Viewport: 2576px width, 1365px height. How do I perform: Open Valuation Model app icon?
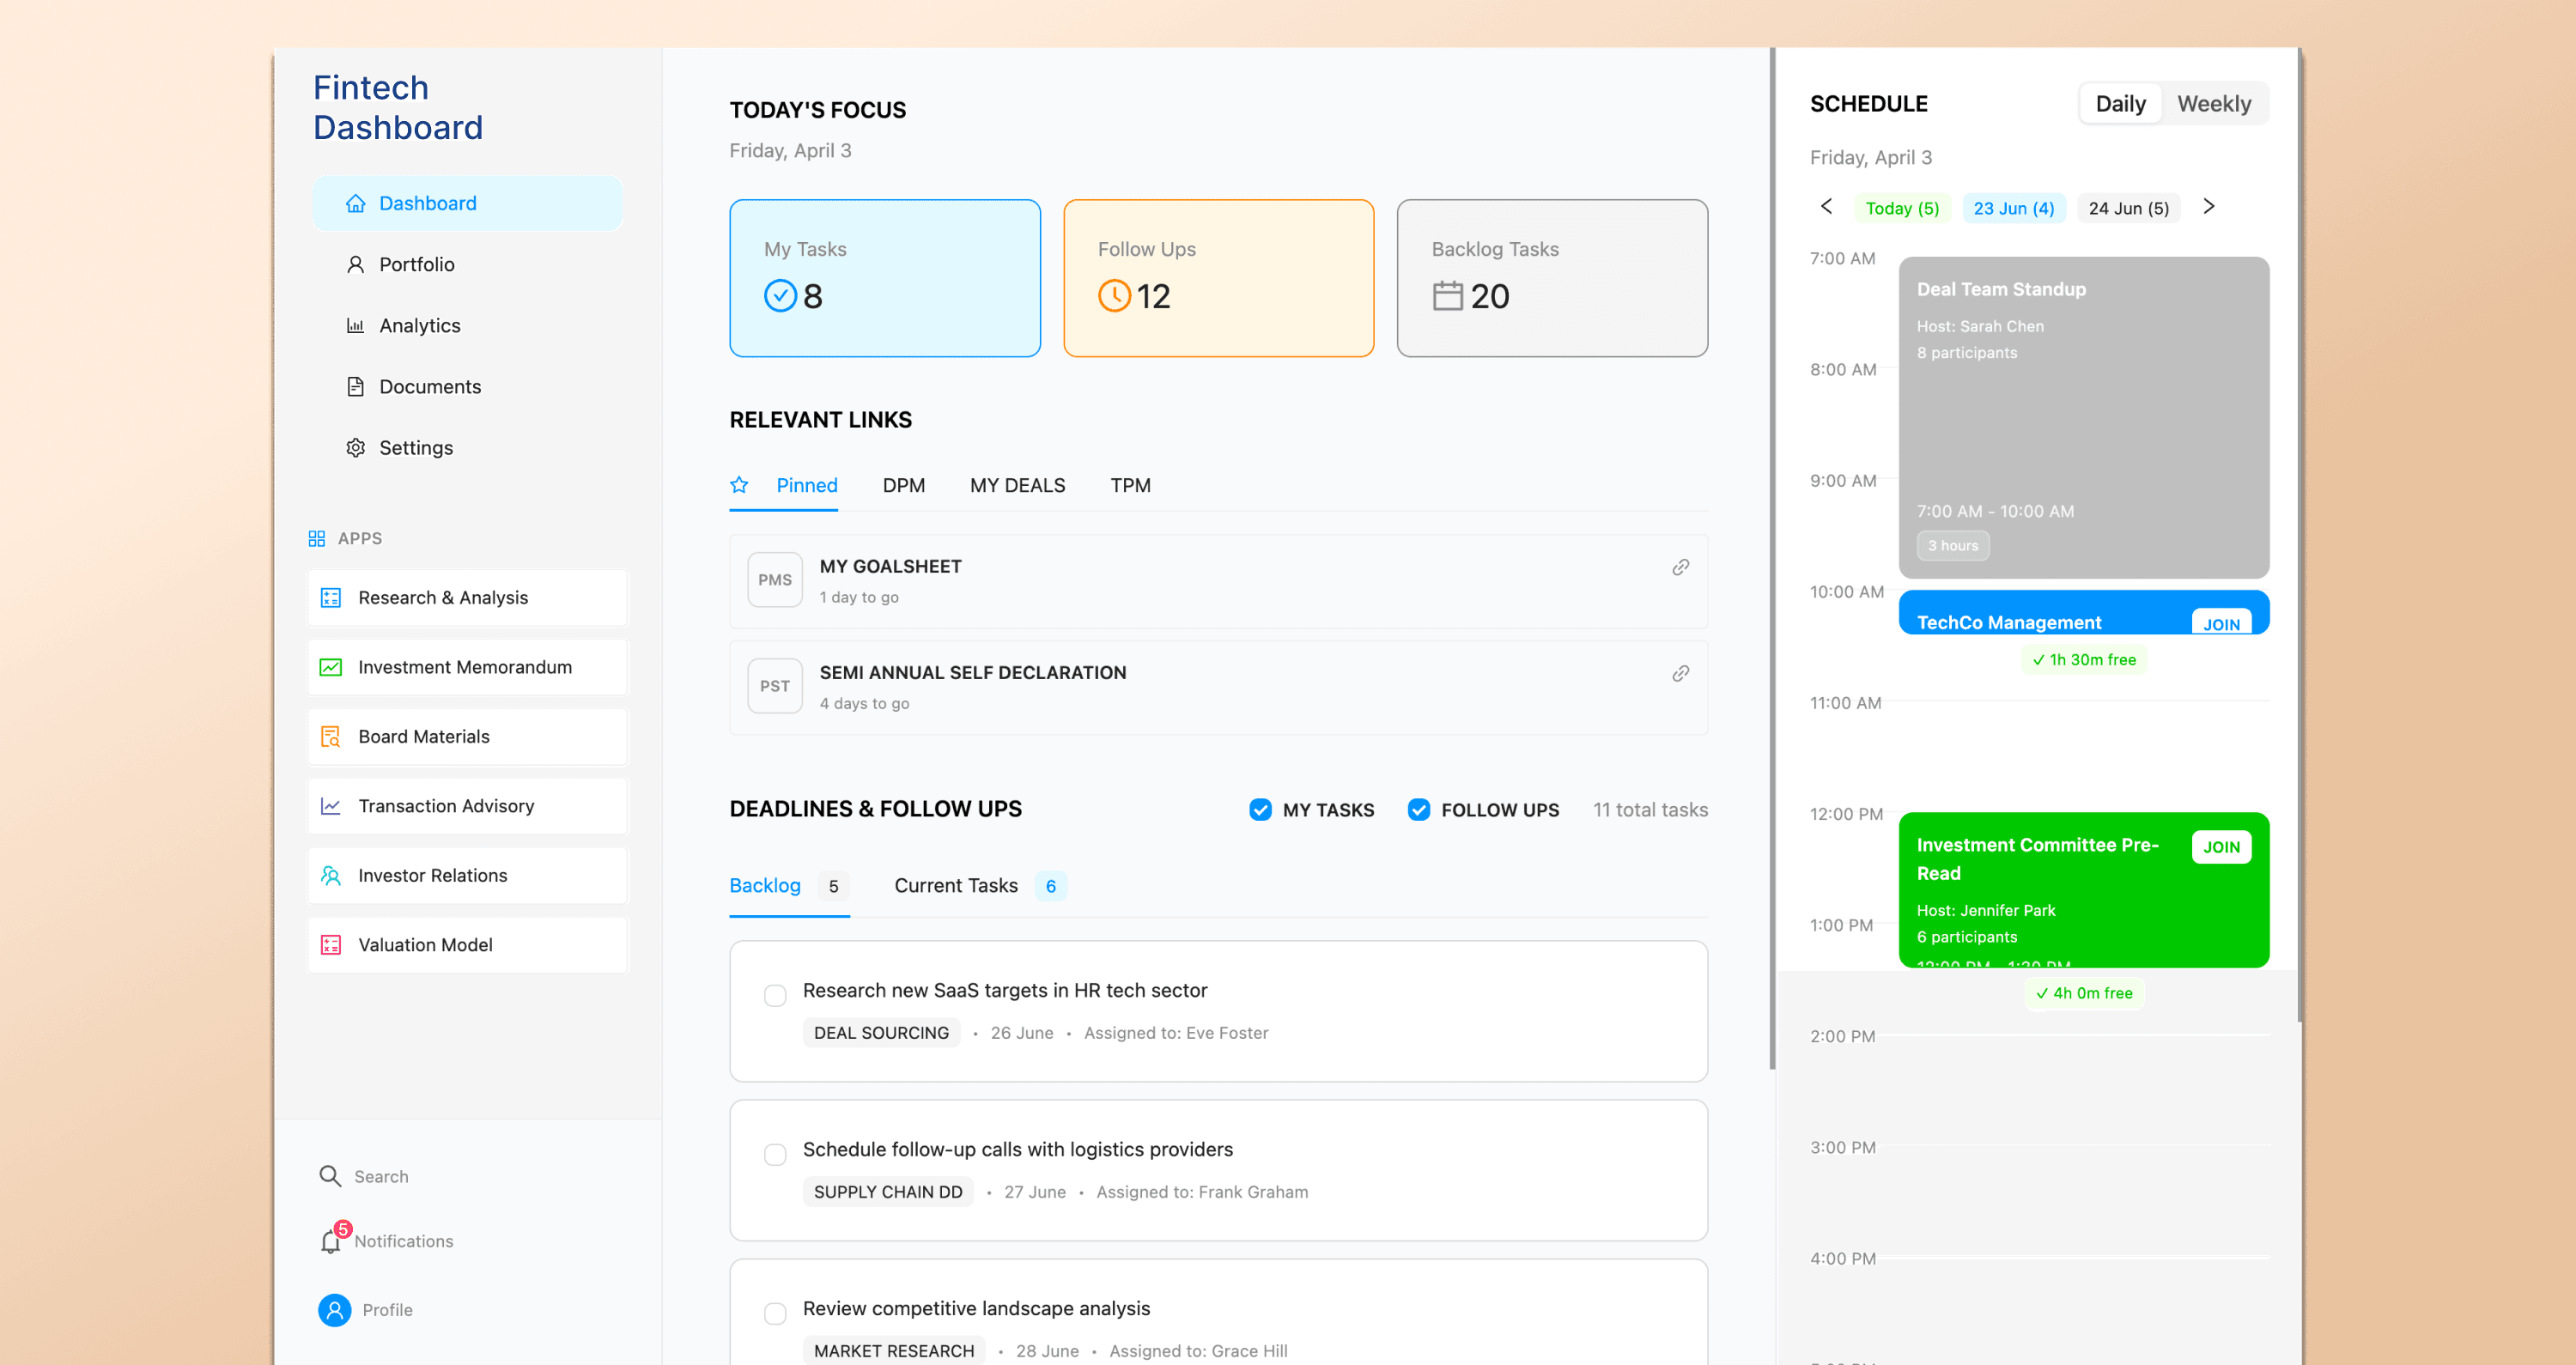(331, 945)
